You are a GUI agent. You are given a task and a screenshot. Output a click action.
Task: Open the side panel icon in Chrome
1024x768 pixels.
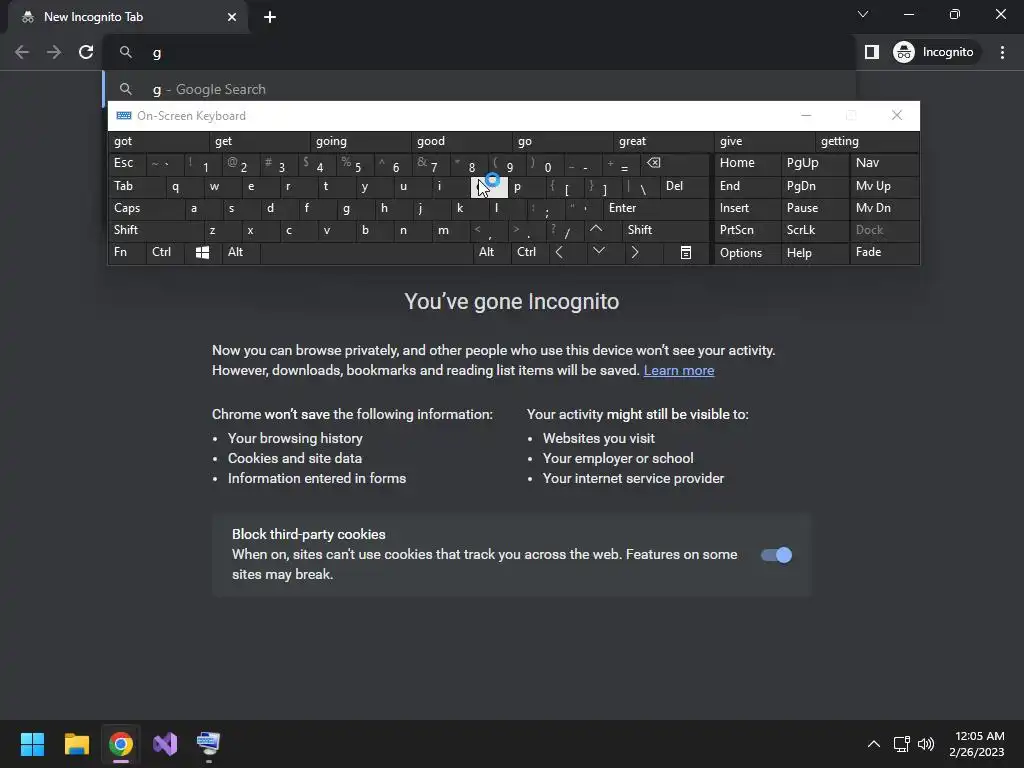[x=871, y=52]
